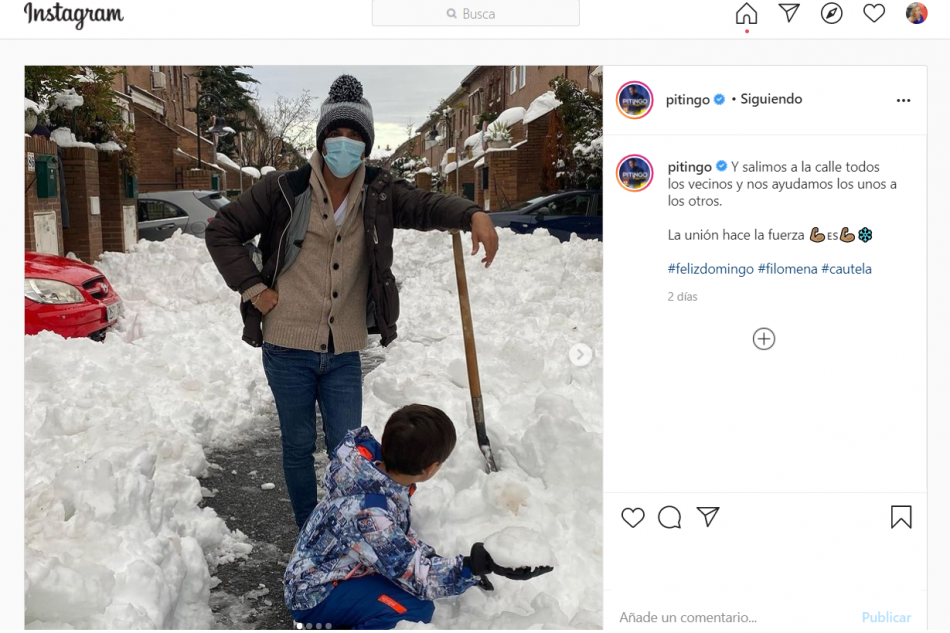Toggle the Siguiendo follow status
The image size is (950, 633).
(x=771, y=99)
